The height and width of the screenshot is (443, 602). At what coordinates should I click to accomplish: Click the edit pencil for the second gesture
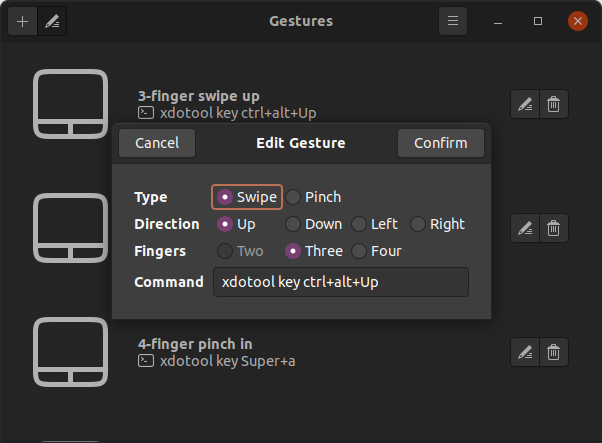click(x=524, y=228)
